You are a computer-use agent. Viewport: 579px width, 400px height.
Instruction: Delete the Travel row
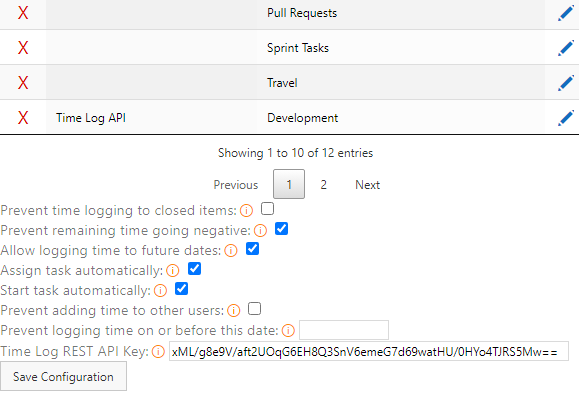coord(23,83)
